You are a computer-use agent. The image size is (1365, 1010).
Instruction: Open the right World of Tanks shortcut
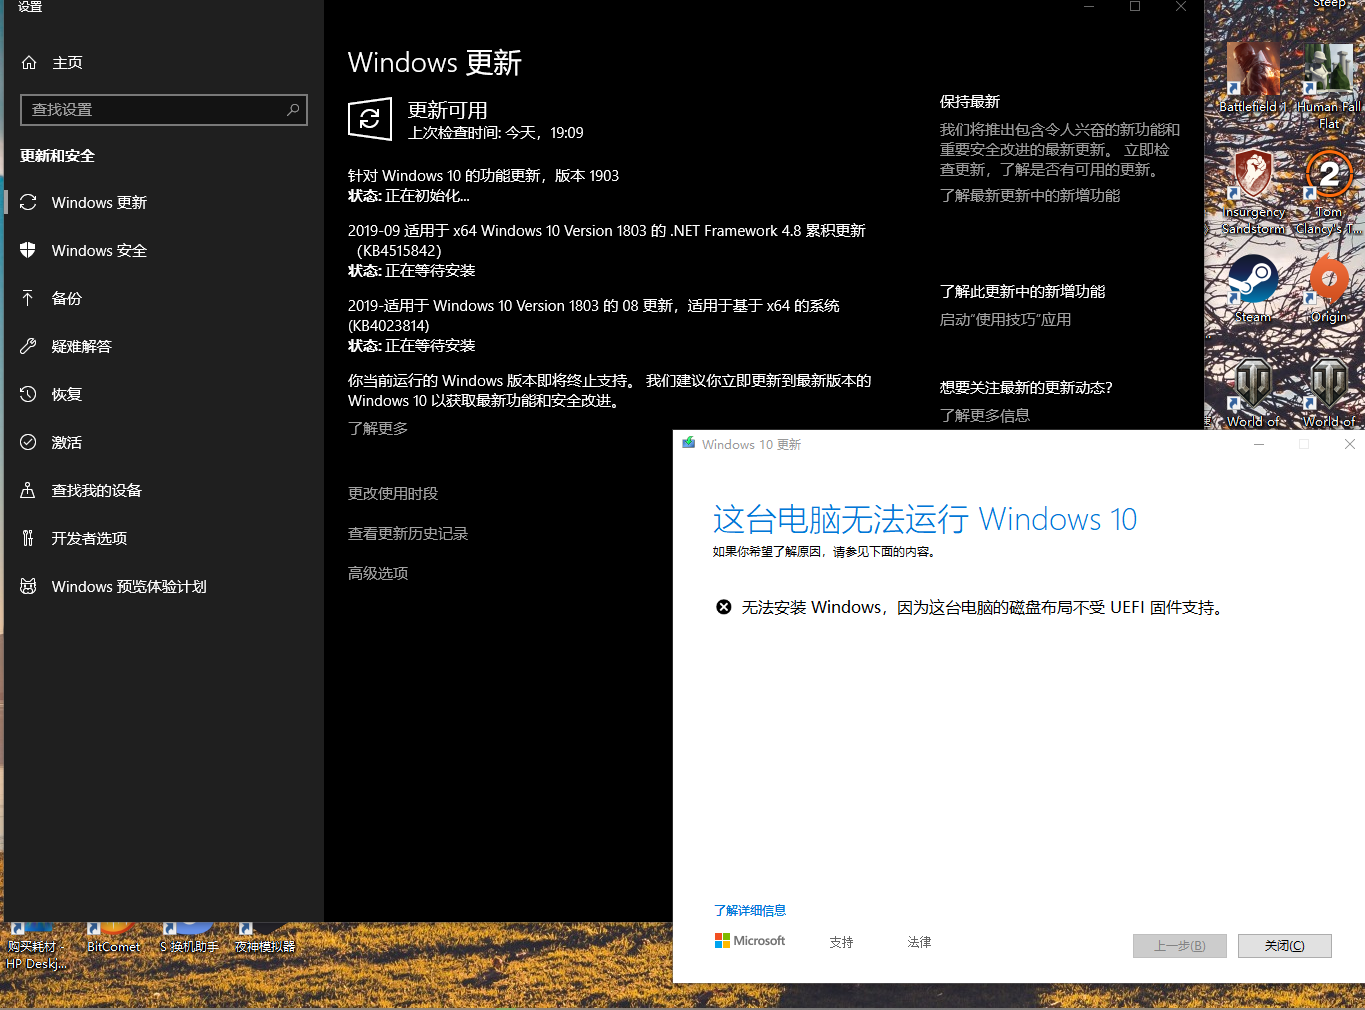[1329, 394]
